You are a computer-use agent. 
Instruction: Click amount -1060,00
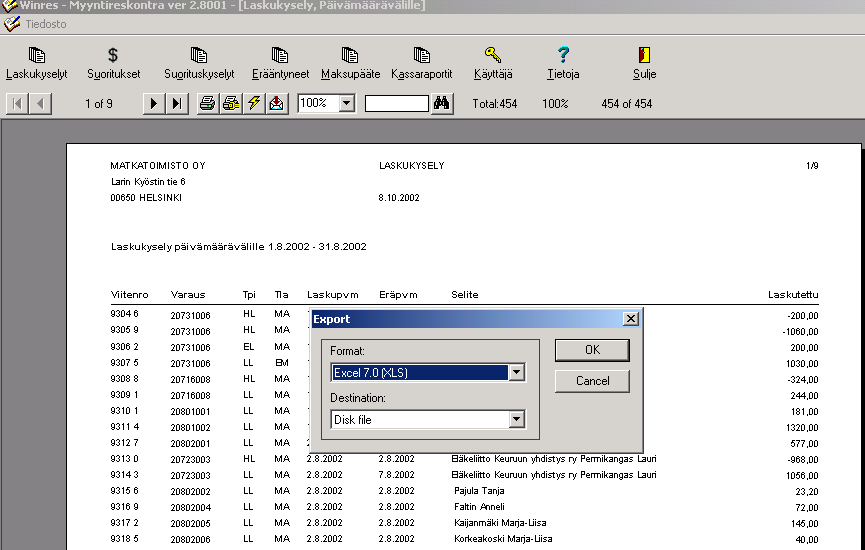800,332
